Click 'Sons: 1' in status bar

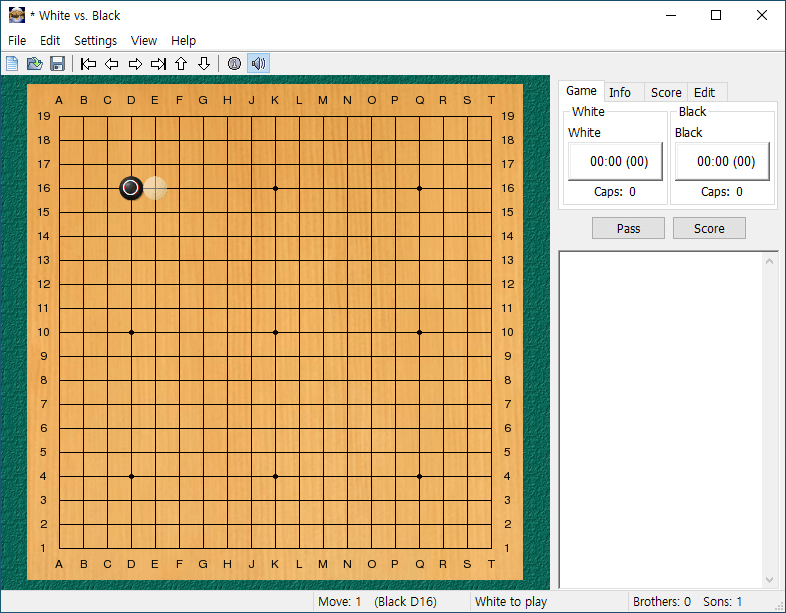click(x=722, y=601)
